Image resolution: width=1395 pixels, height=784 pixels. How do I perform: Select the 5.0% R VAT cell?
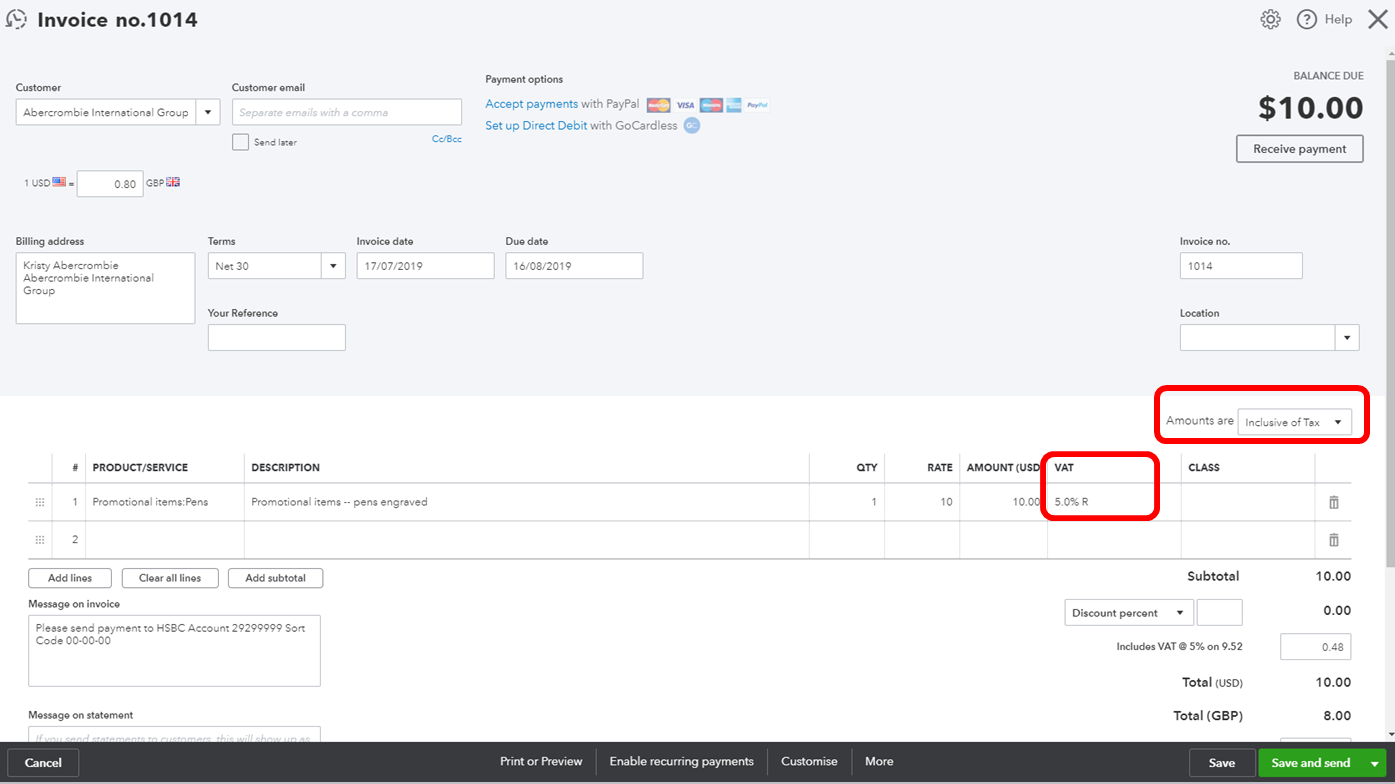(x=1114, y=502)
